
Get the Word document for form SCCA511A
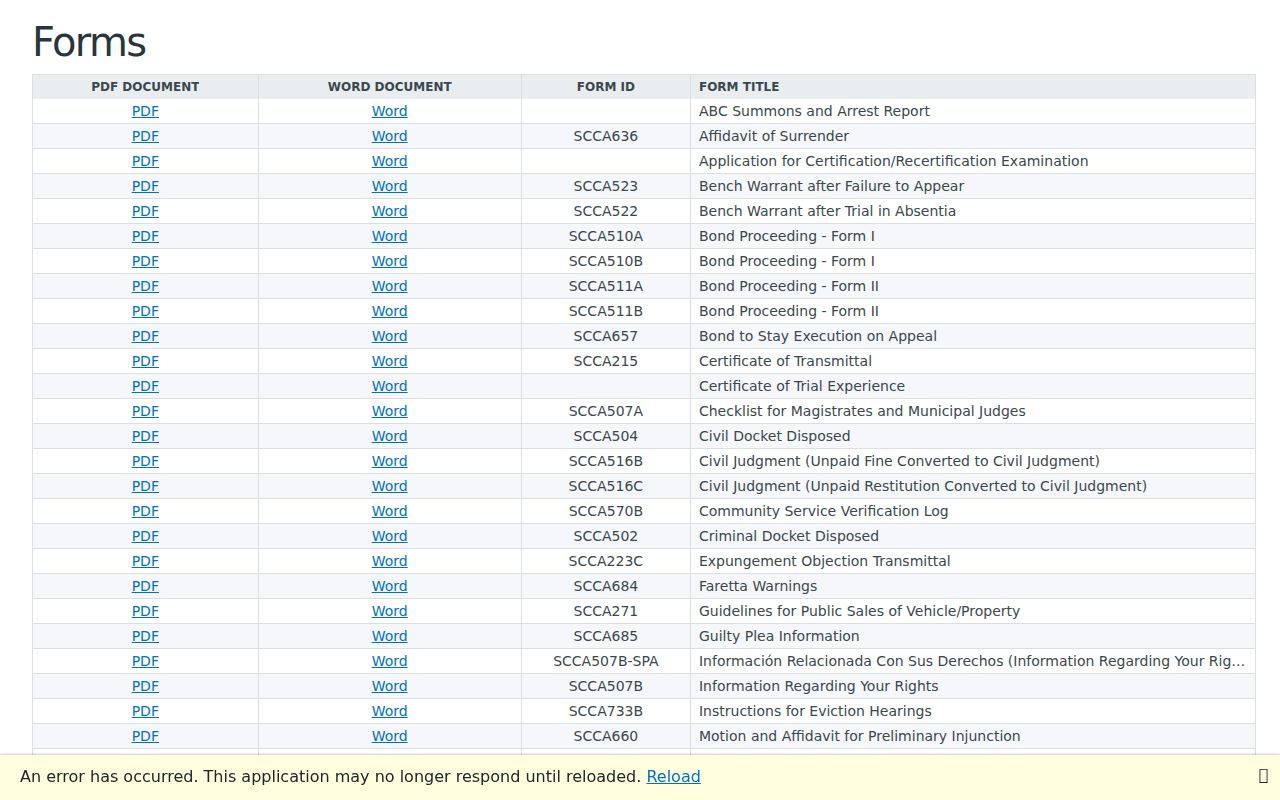389,286
